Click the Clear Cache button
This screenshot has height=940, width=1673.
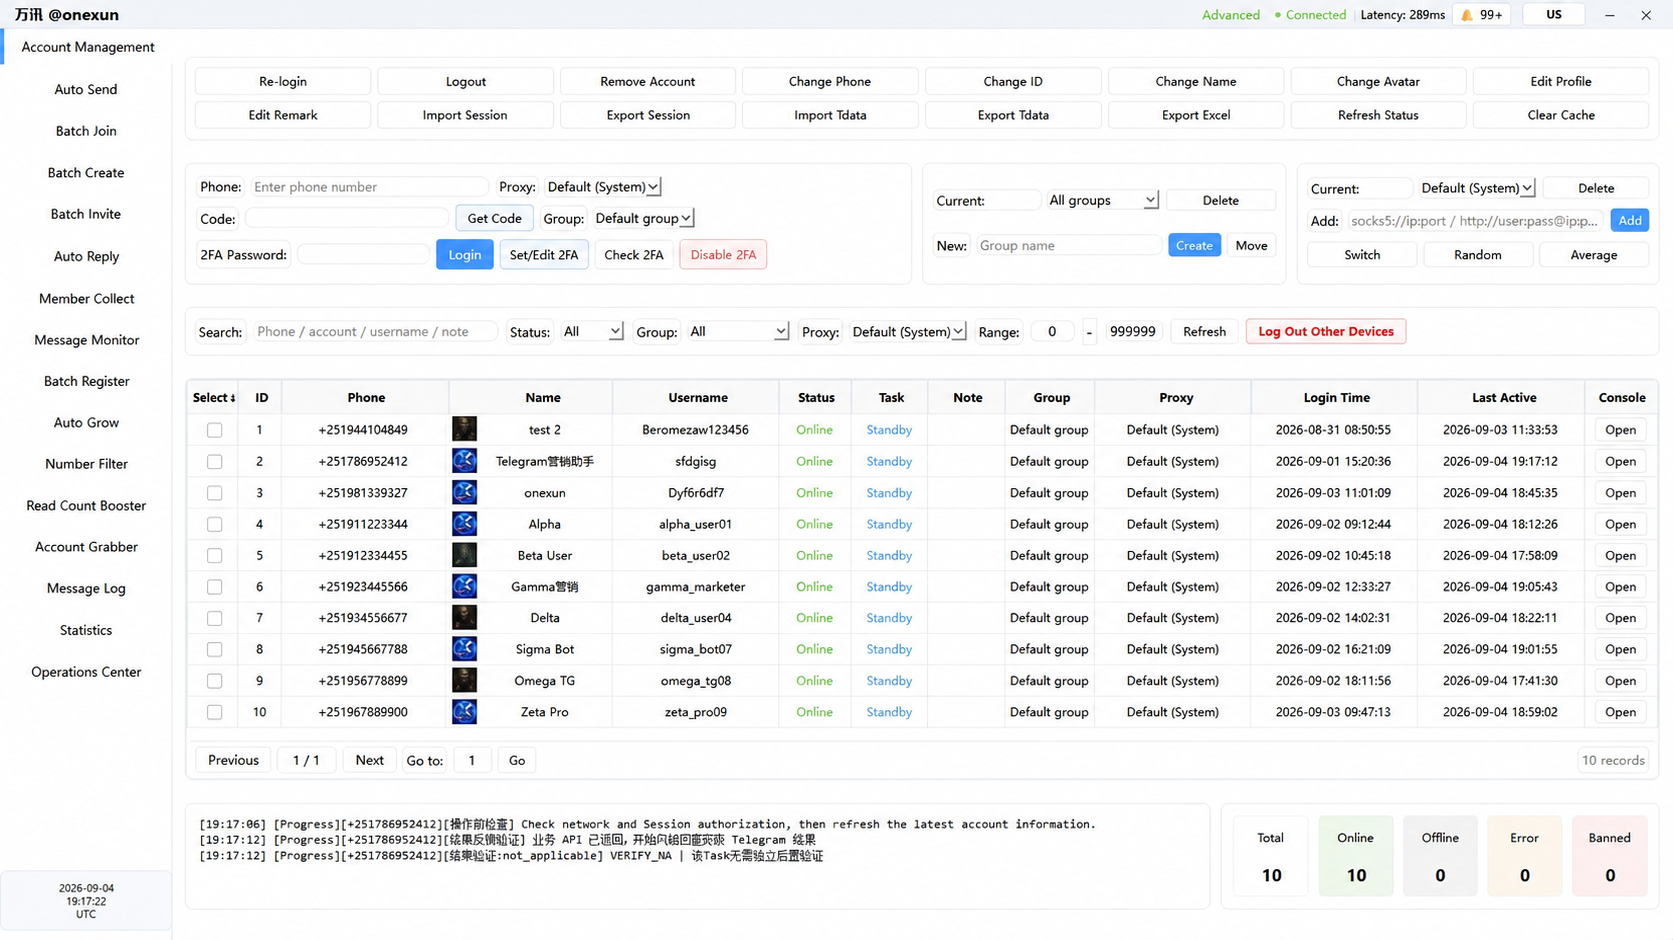1561,115
